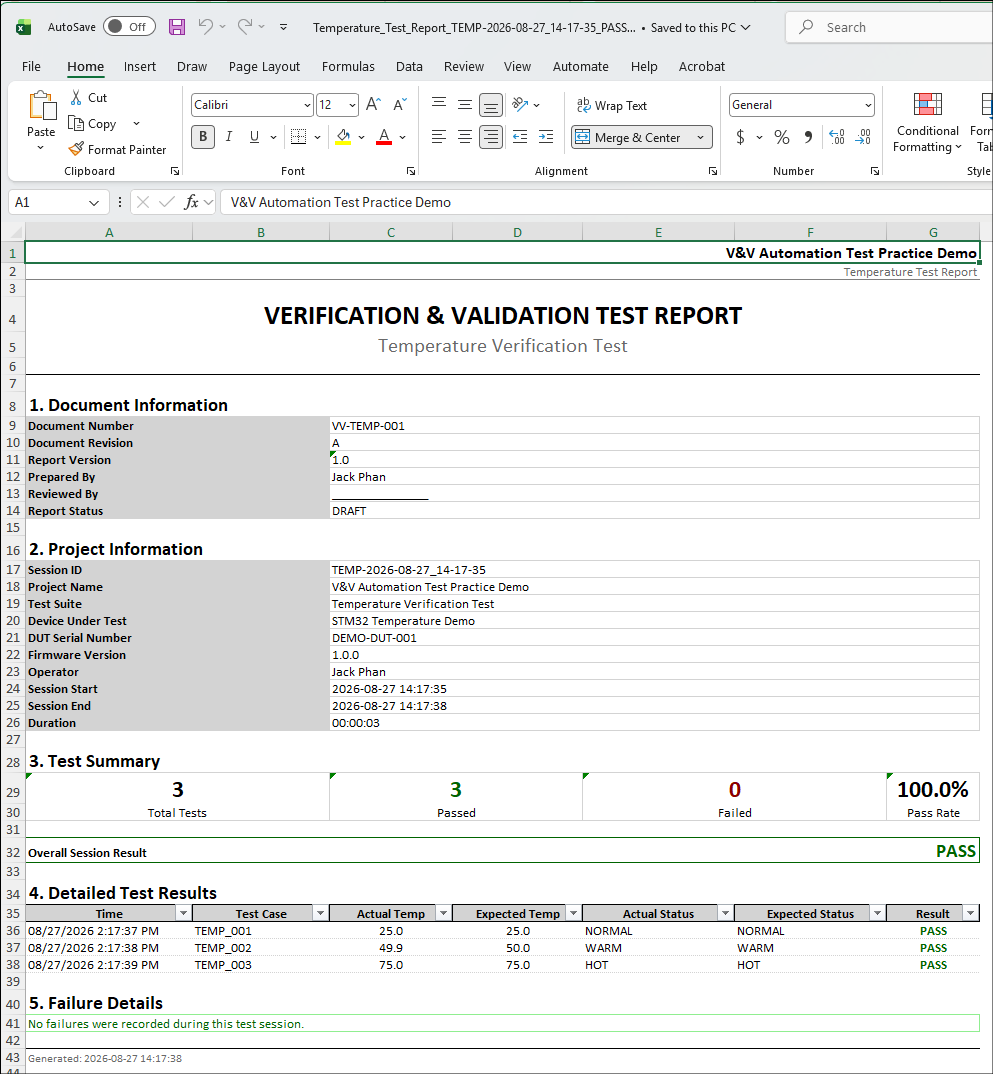This screenshot has width=993, height=1074.
Task: Toggle Bold formatting
Action: 203,137
